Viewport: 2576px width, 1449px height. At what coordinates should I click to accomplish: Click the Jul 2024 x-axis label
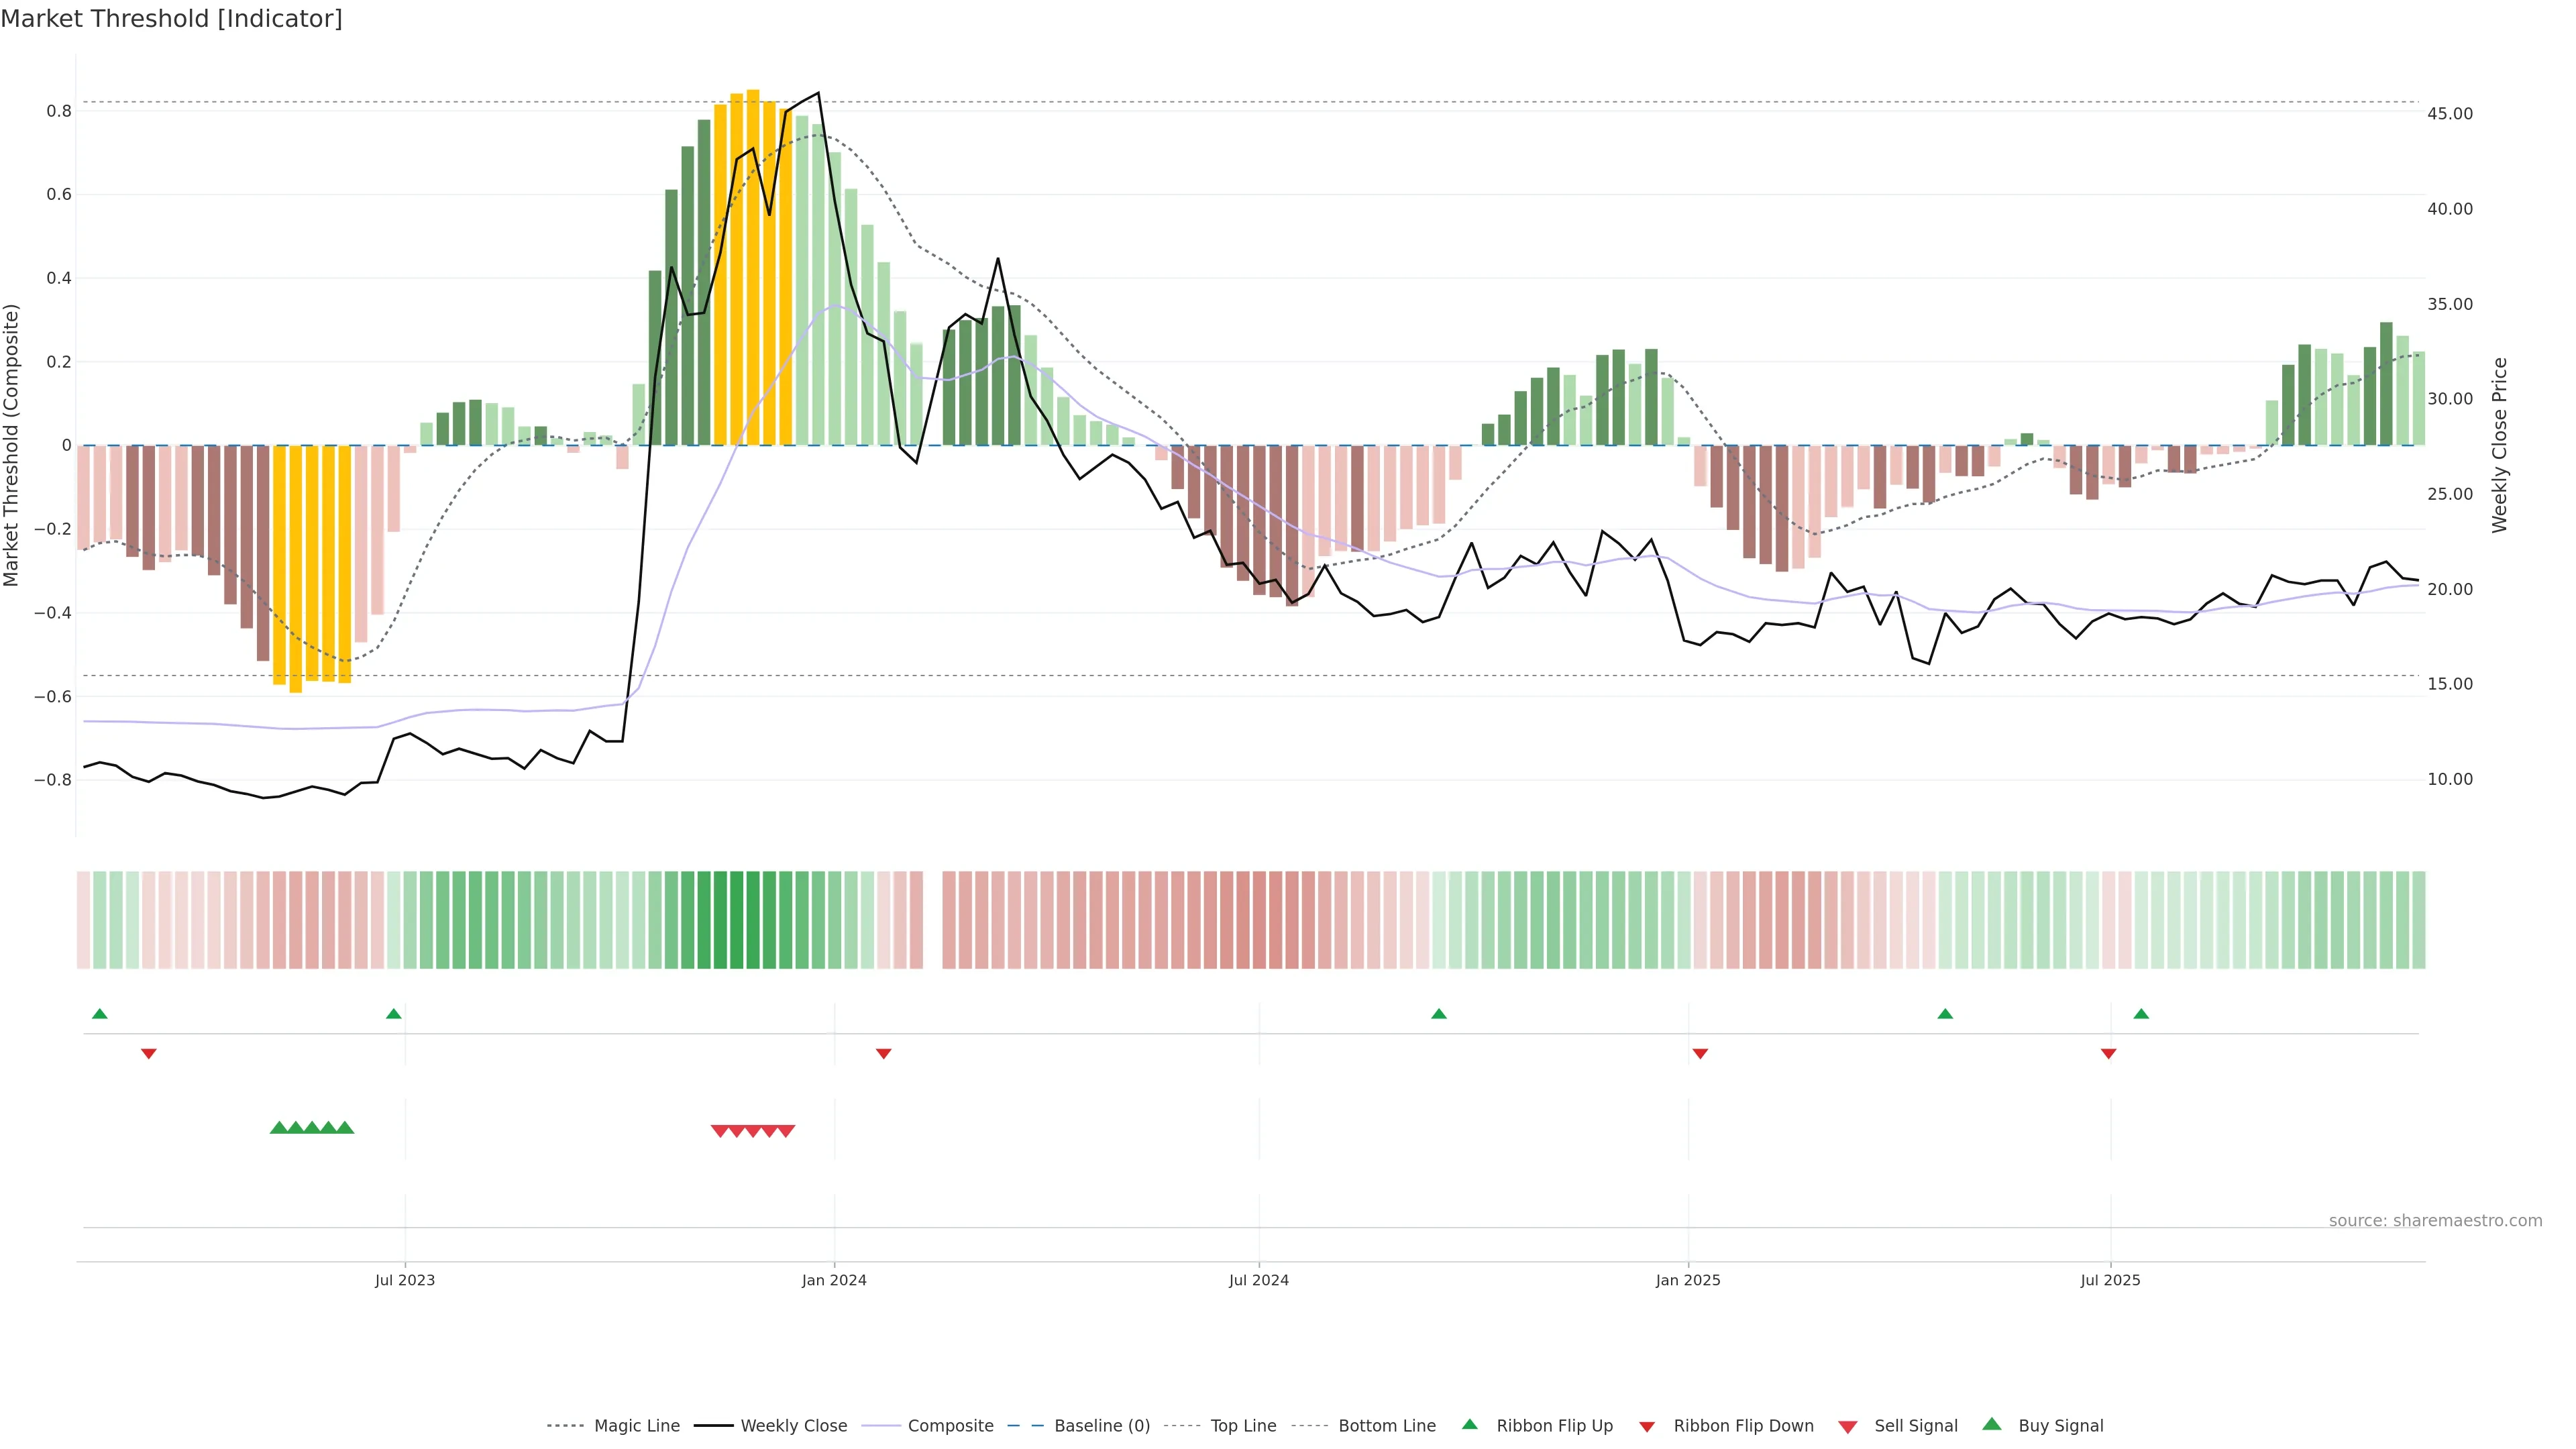1258,1280
